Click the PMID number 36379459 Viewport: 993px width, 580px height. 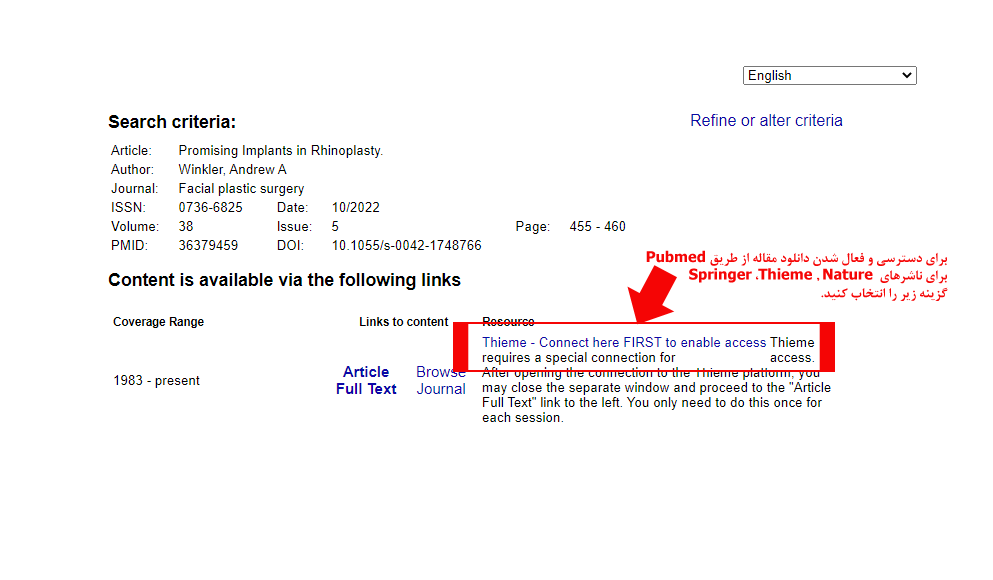click(208, 246)
